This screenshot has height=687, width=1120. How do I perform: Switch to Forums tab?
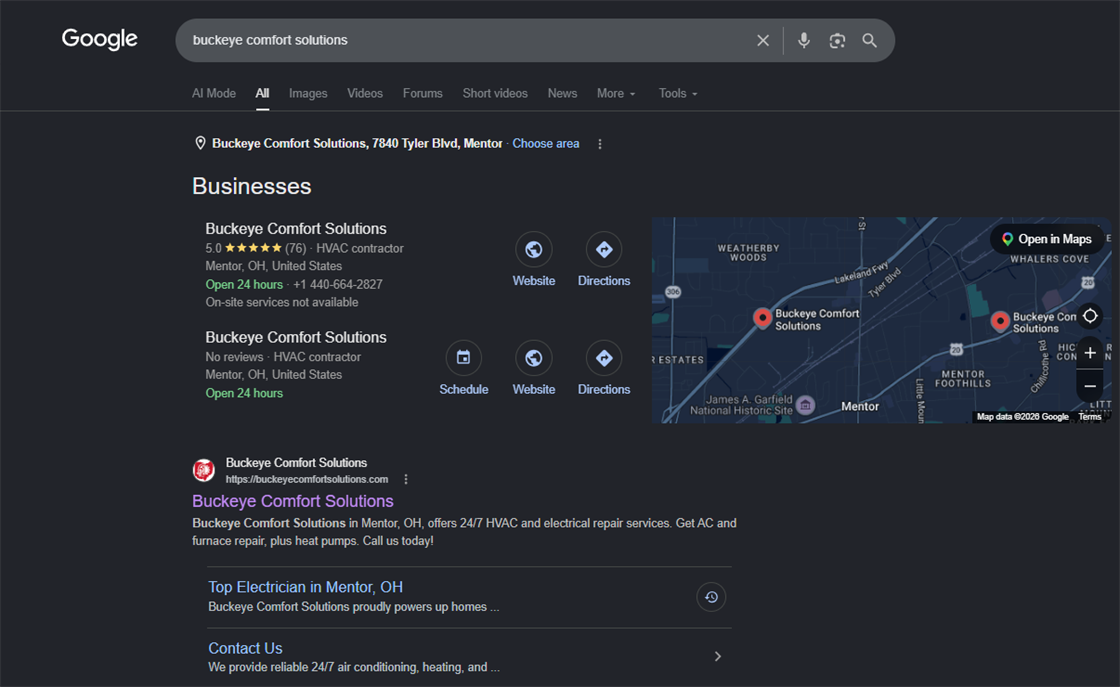tap(422, 94)
